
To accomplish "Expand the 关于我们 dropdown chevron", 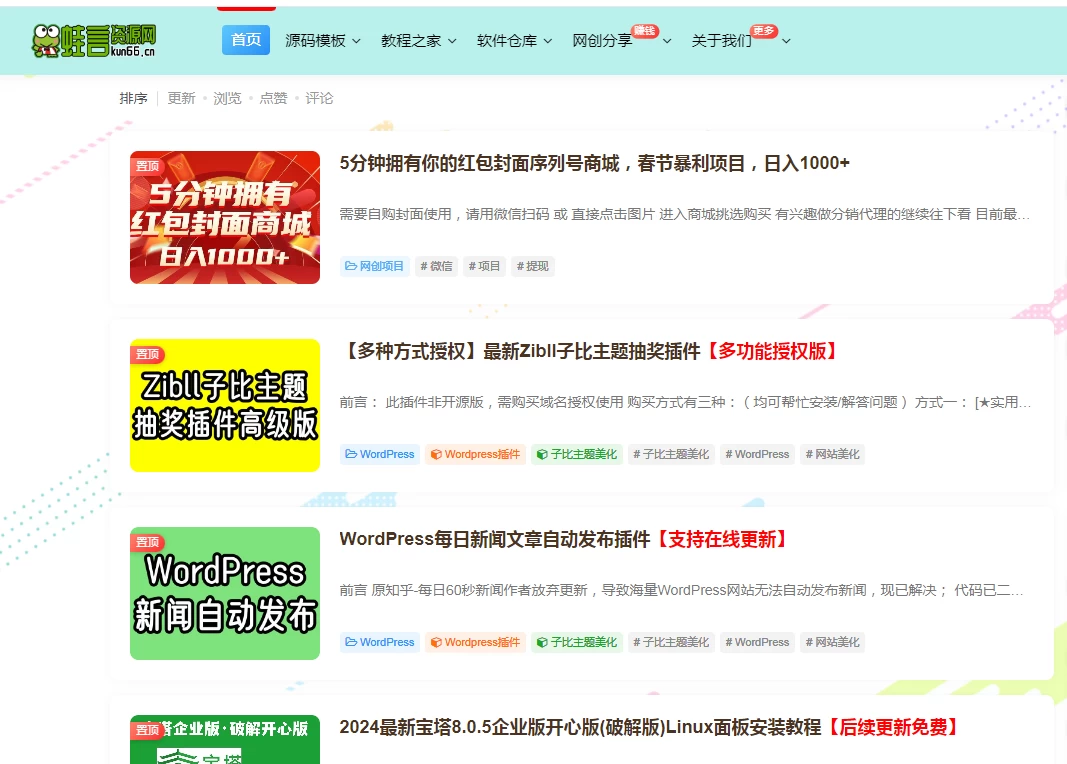I will pyautogui.click(x=787, y=41).
